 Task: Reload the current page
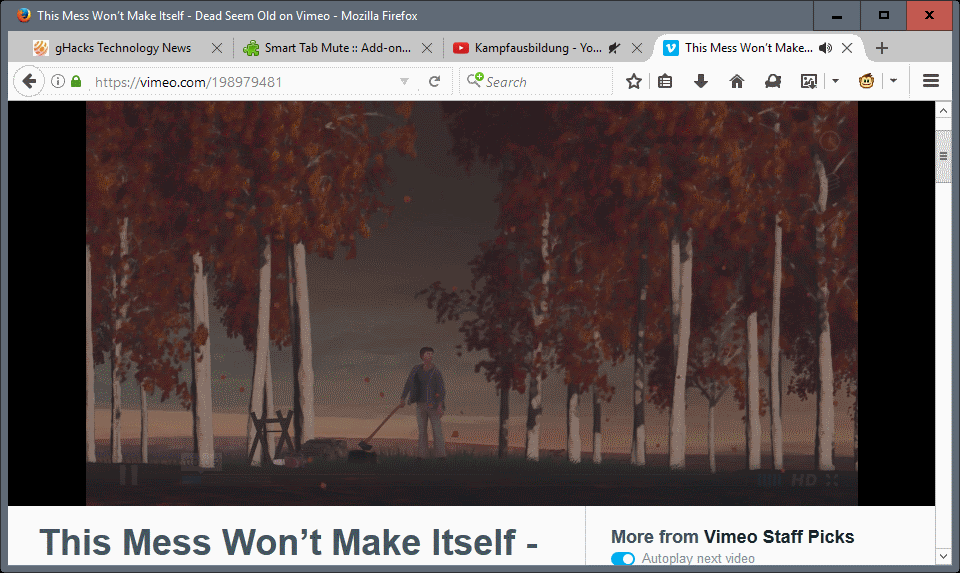(435, 81)
